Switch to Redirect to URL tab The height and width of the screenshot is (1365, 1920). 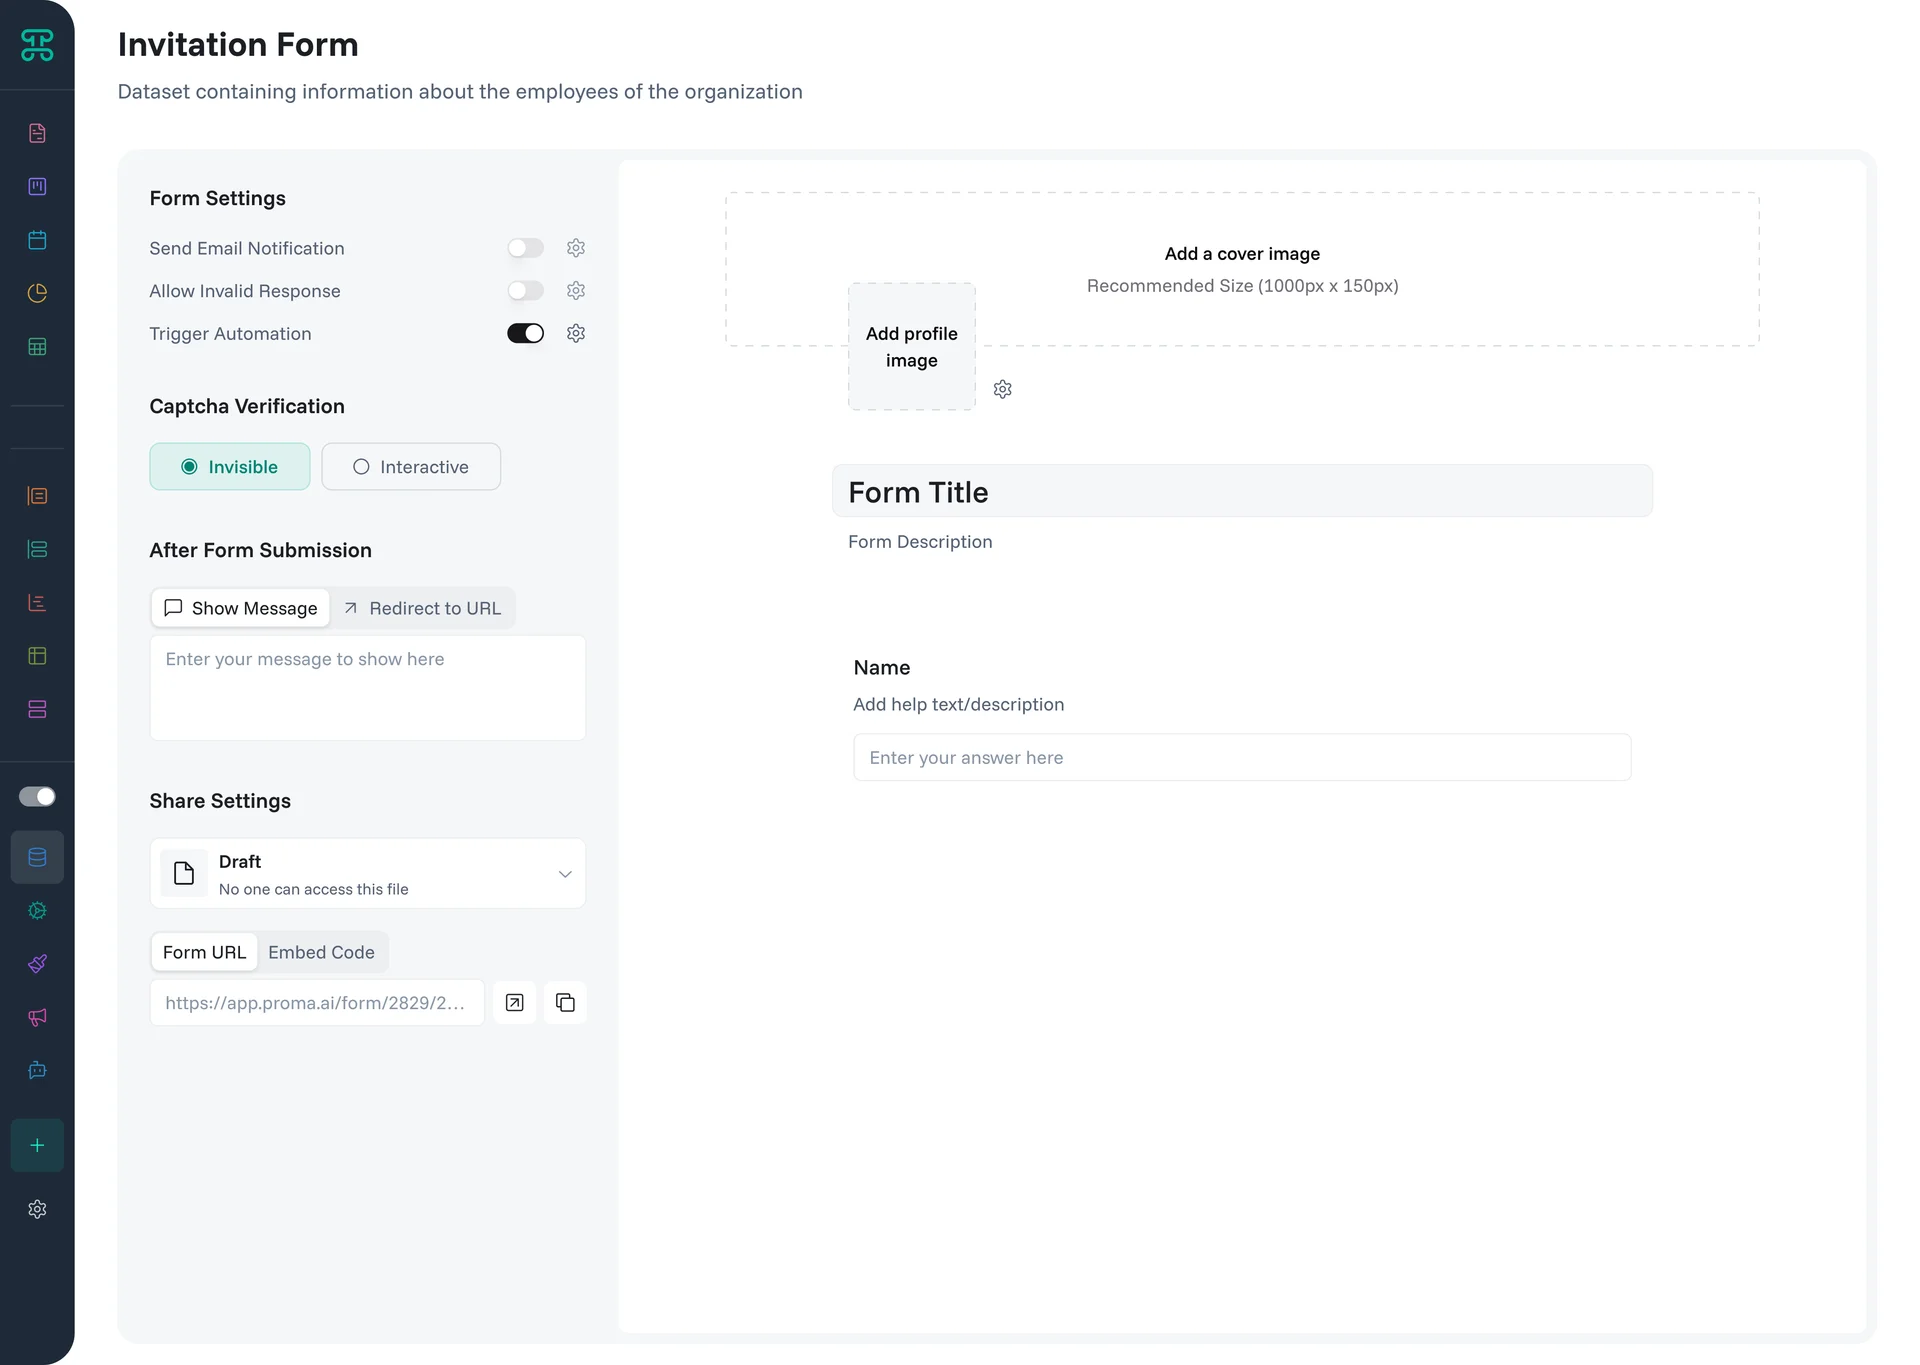[x=422, y=608]
